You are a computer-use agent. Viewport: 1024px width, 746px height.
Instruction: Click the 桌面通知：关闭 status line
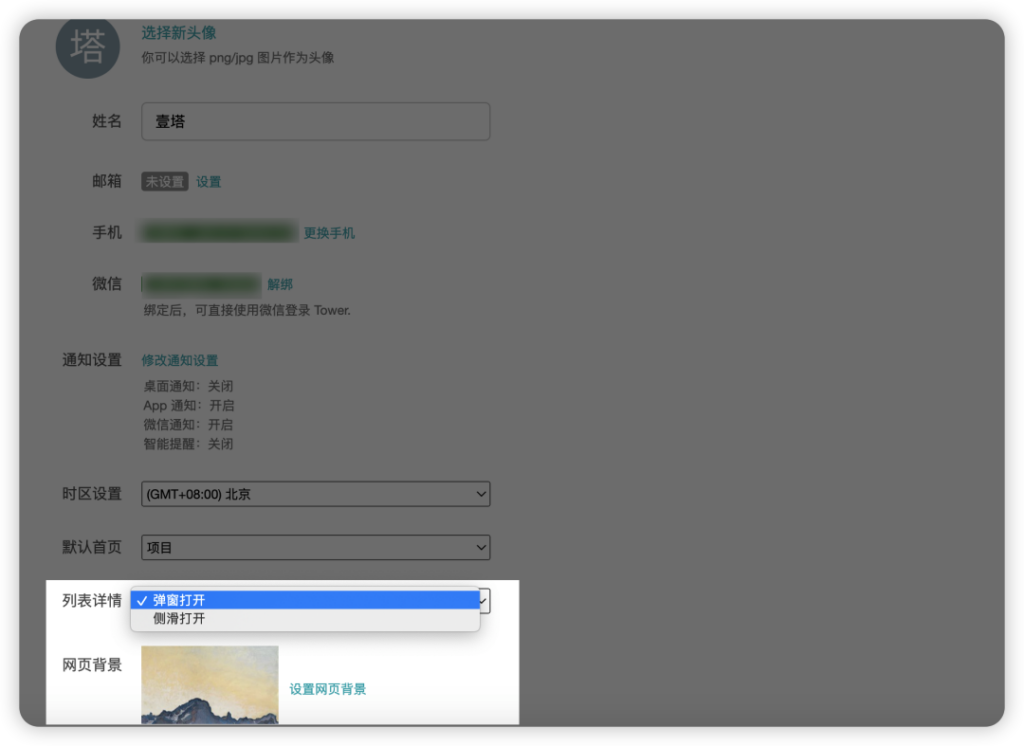click(188, 386)
